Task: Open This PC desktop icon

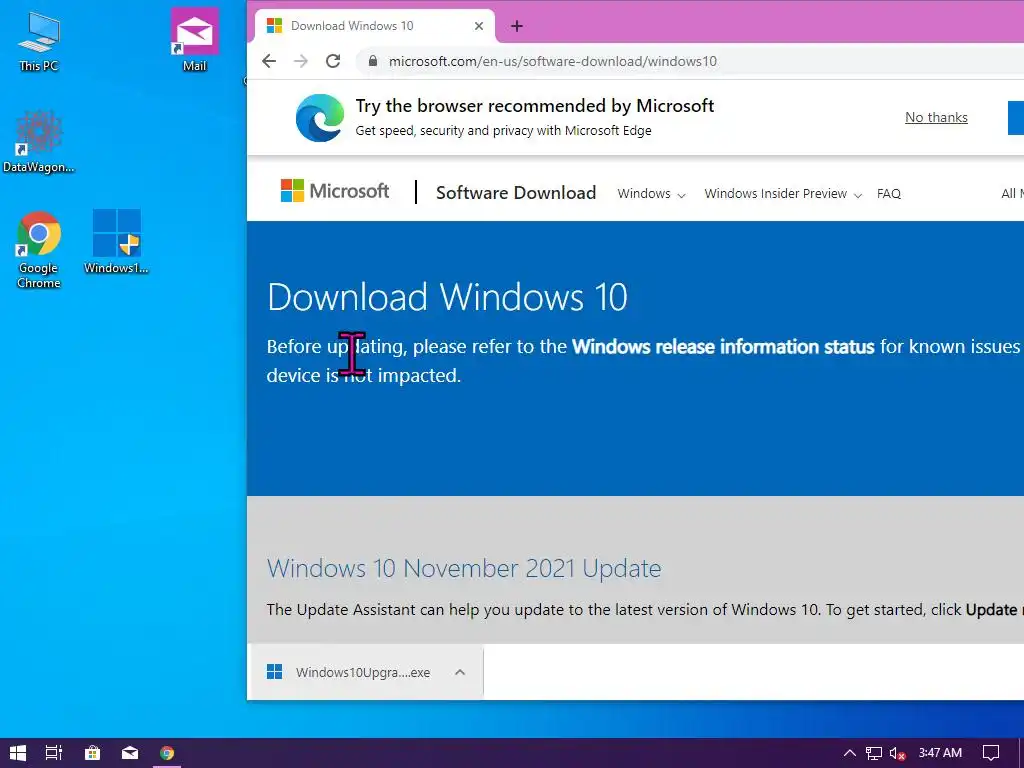Action: [39, 41]
